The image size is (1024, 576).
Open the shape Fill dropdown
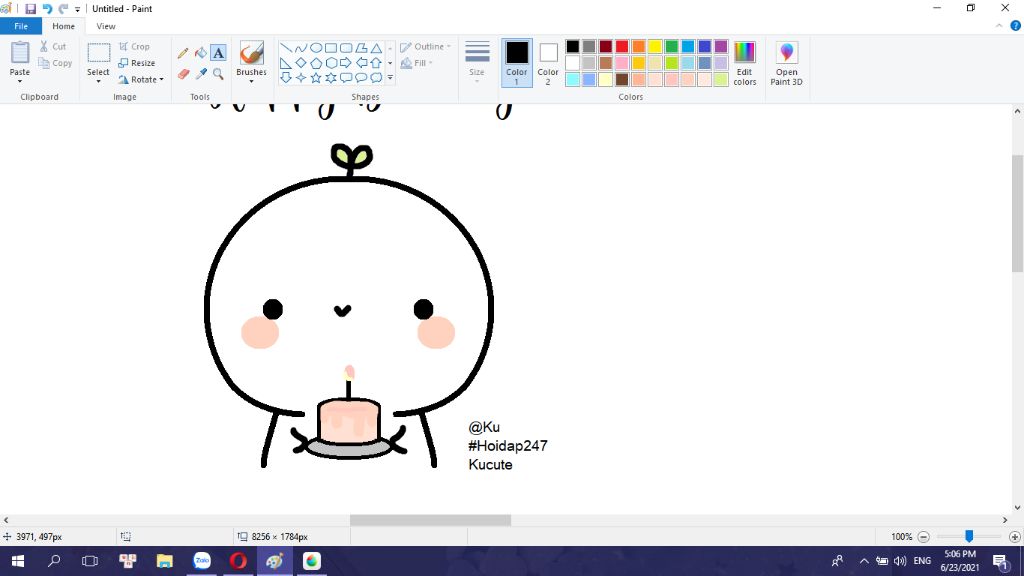point(417,63)
